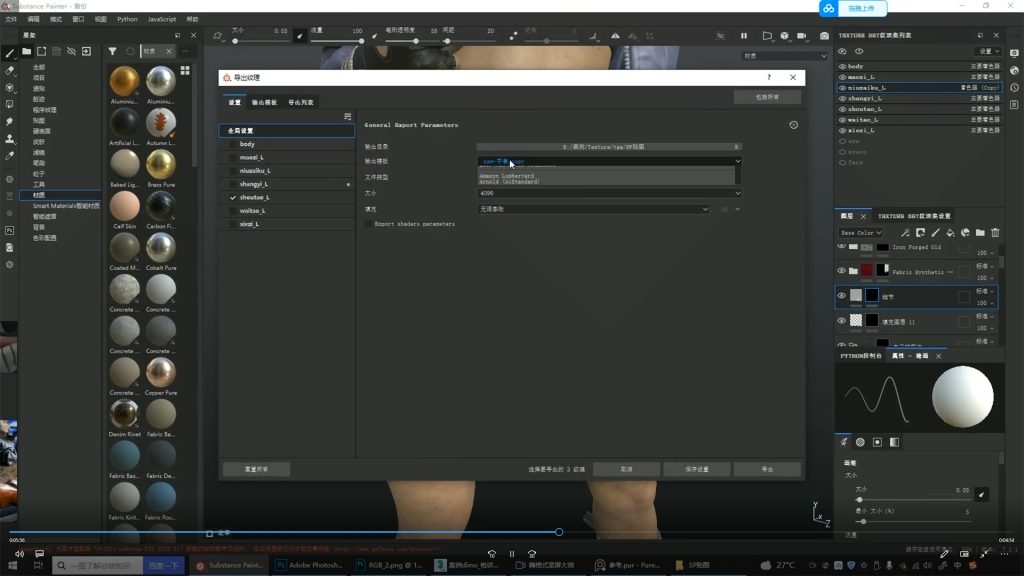Open the Base Color channel dropdown
Viewport: 1024px width, 576px height.
pos(861,232)
